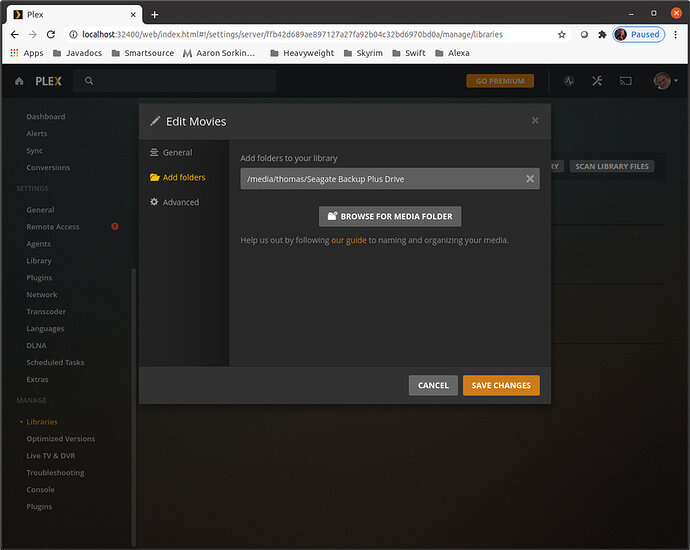Screen dimensions: 690x550
Task: Bookmark this page star icon
Action: (562, 34)
